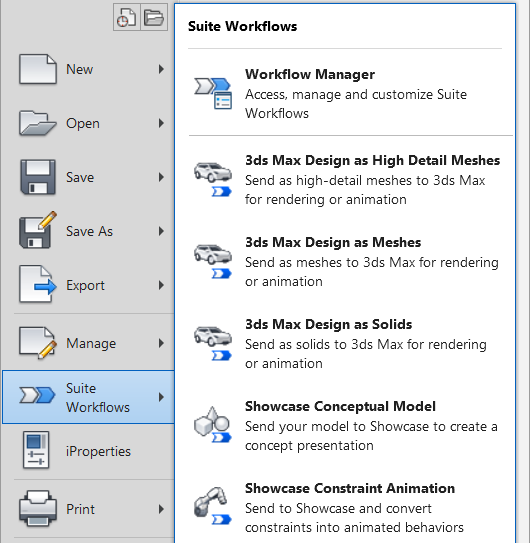This screenshot has width=530, height=543.
Task: Expand the Save As submenu arrow
Action: pyautogui.click(x=161, y=231)
